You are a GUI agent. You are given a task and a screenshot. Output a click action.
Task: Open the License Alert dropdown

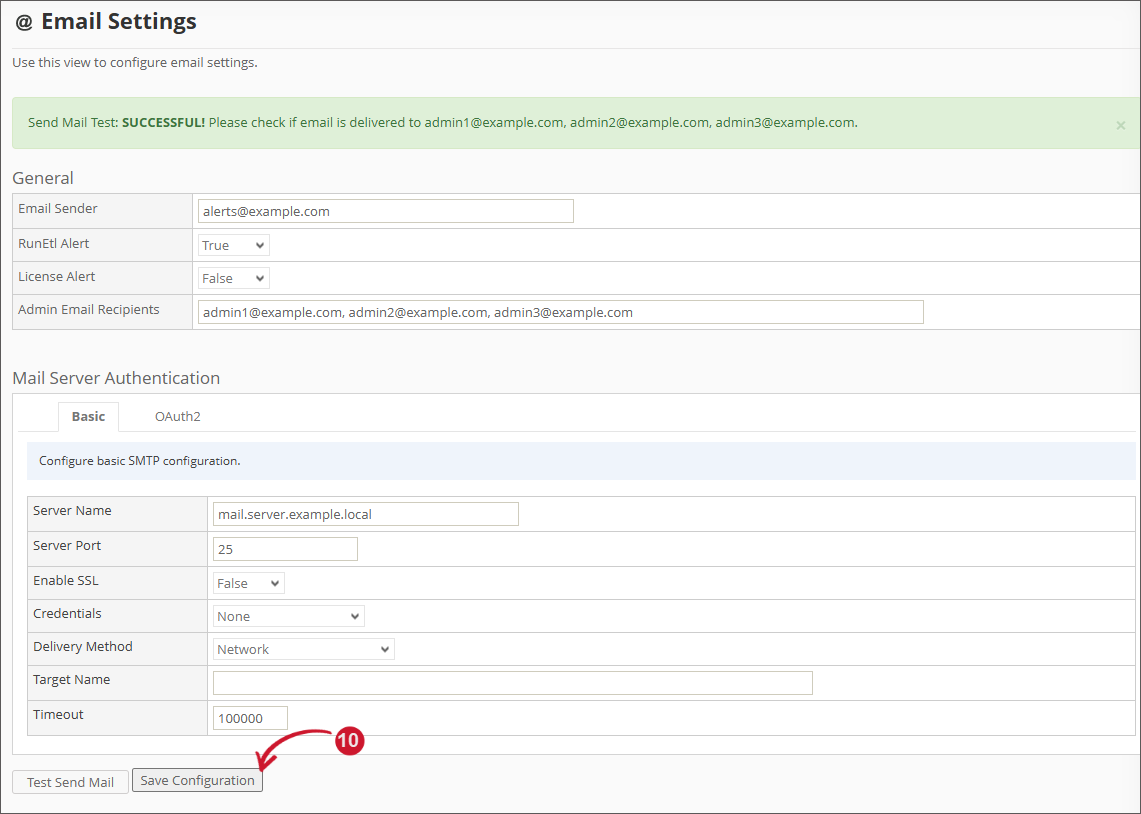click(x=234, y=278)
